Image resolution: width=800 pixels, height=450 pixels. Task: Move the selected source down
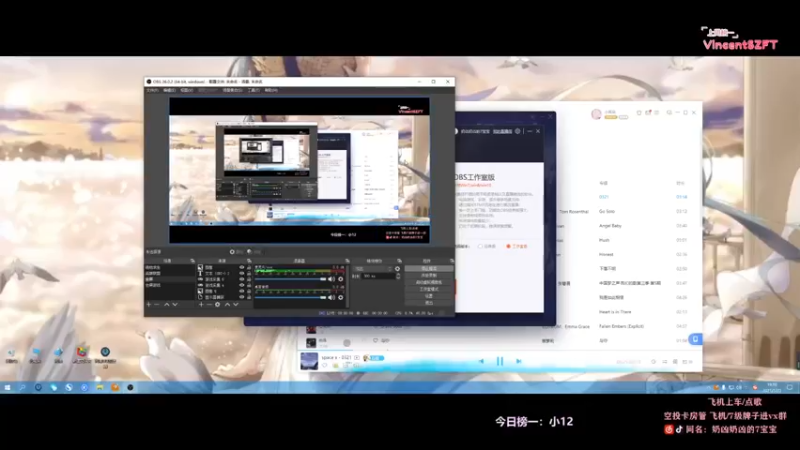pos(236,305)
